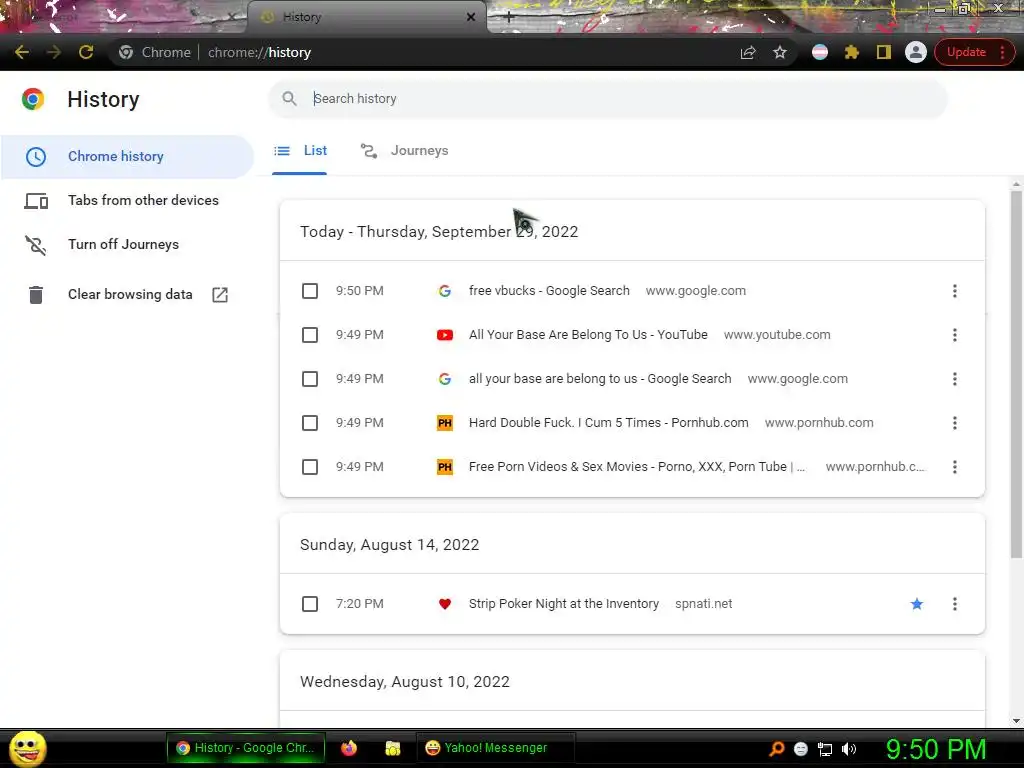Click the share page icon in the address bar
The image size is (1024, 768).
click(x=748, y=52)
